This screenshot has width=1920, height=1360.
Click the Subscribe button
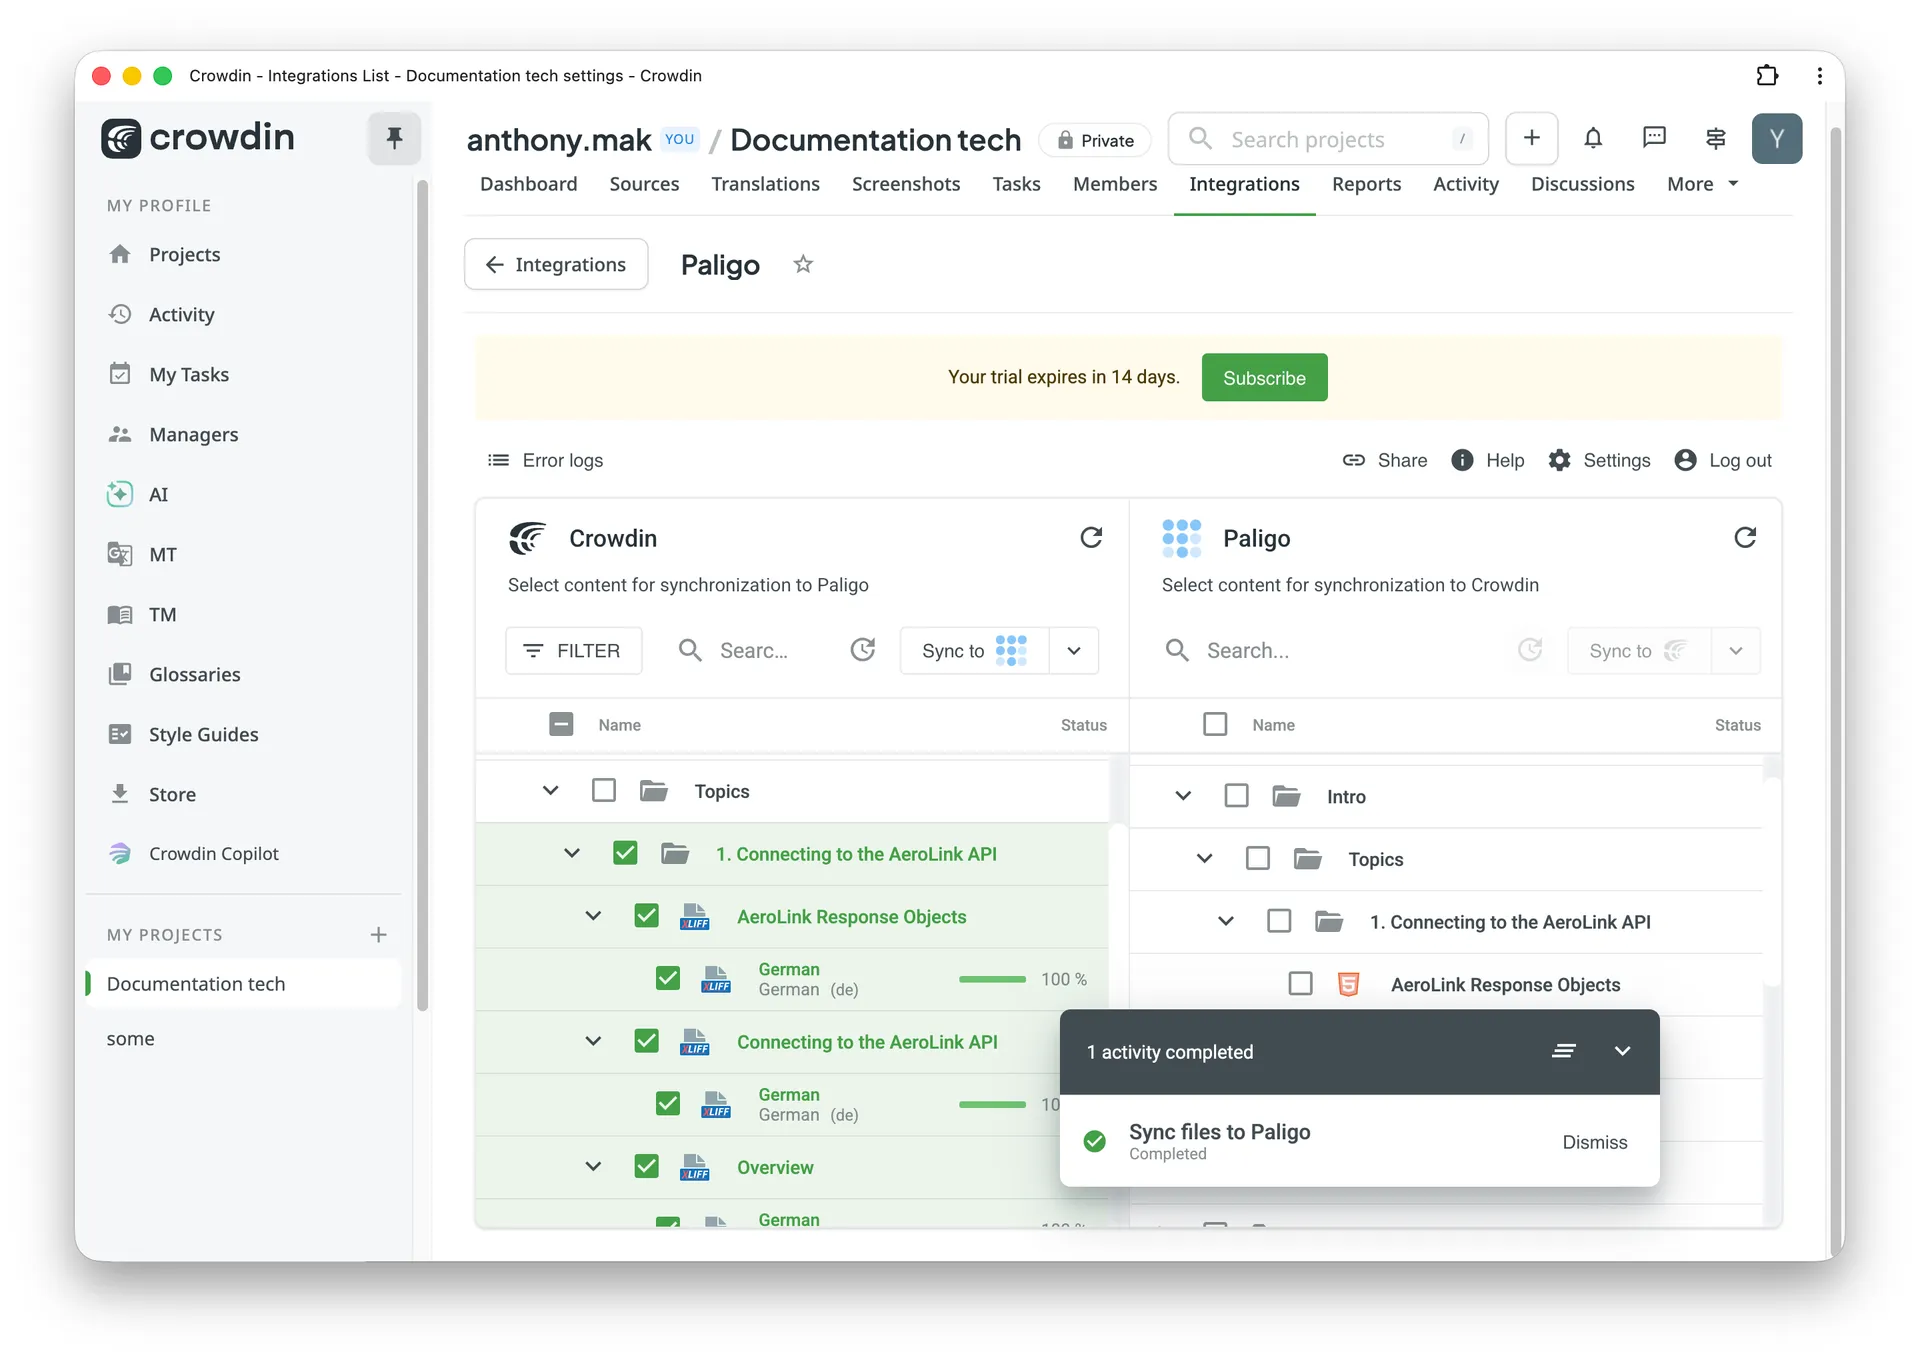pyautogui.click(x=1264, y=377)
